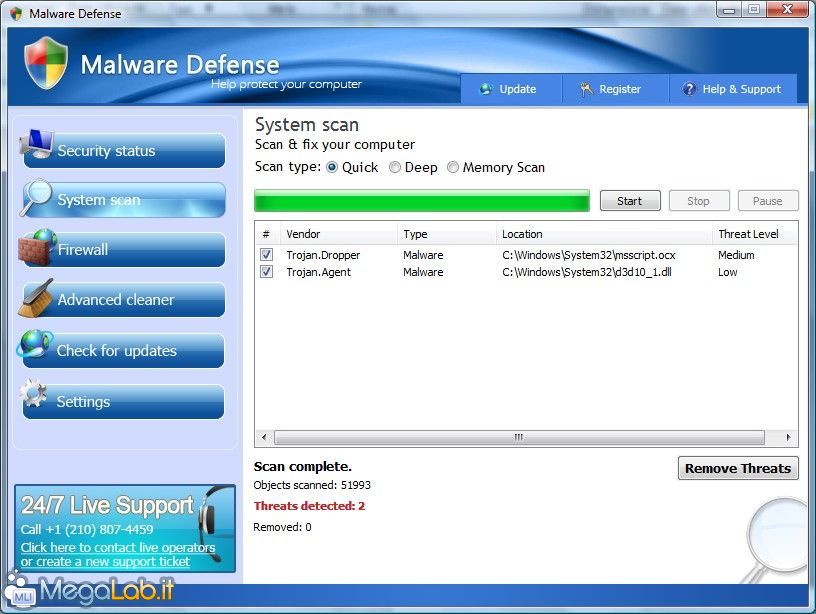The height and width of the screenshot is (614, 816).
Task: Click the Pause scan button
Action: pos(767,201)
